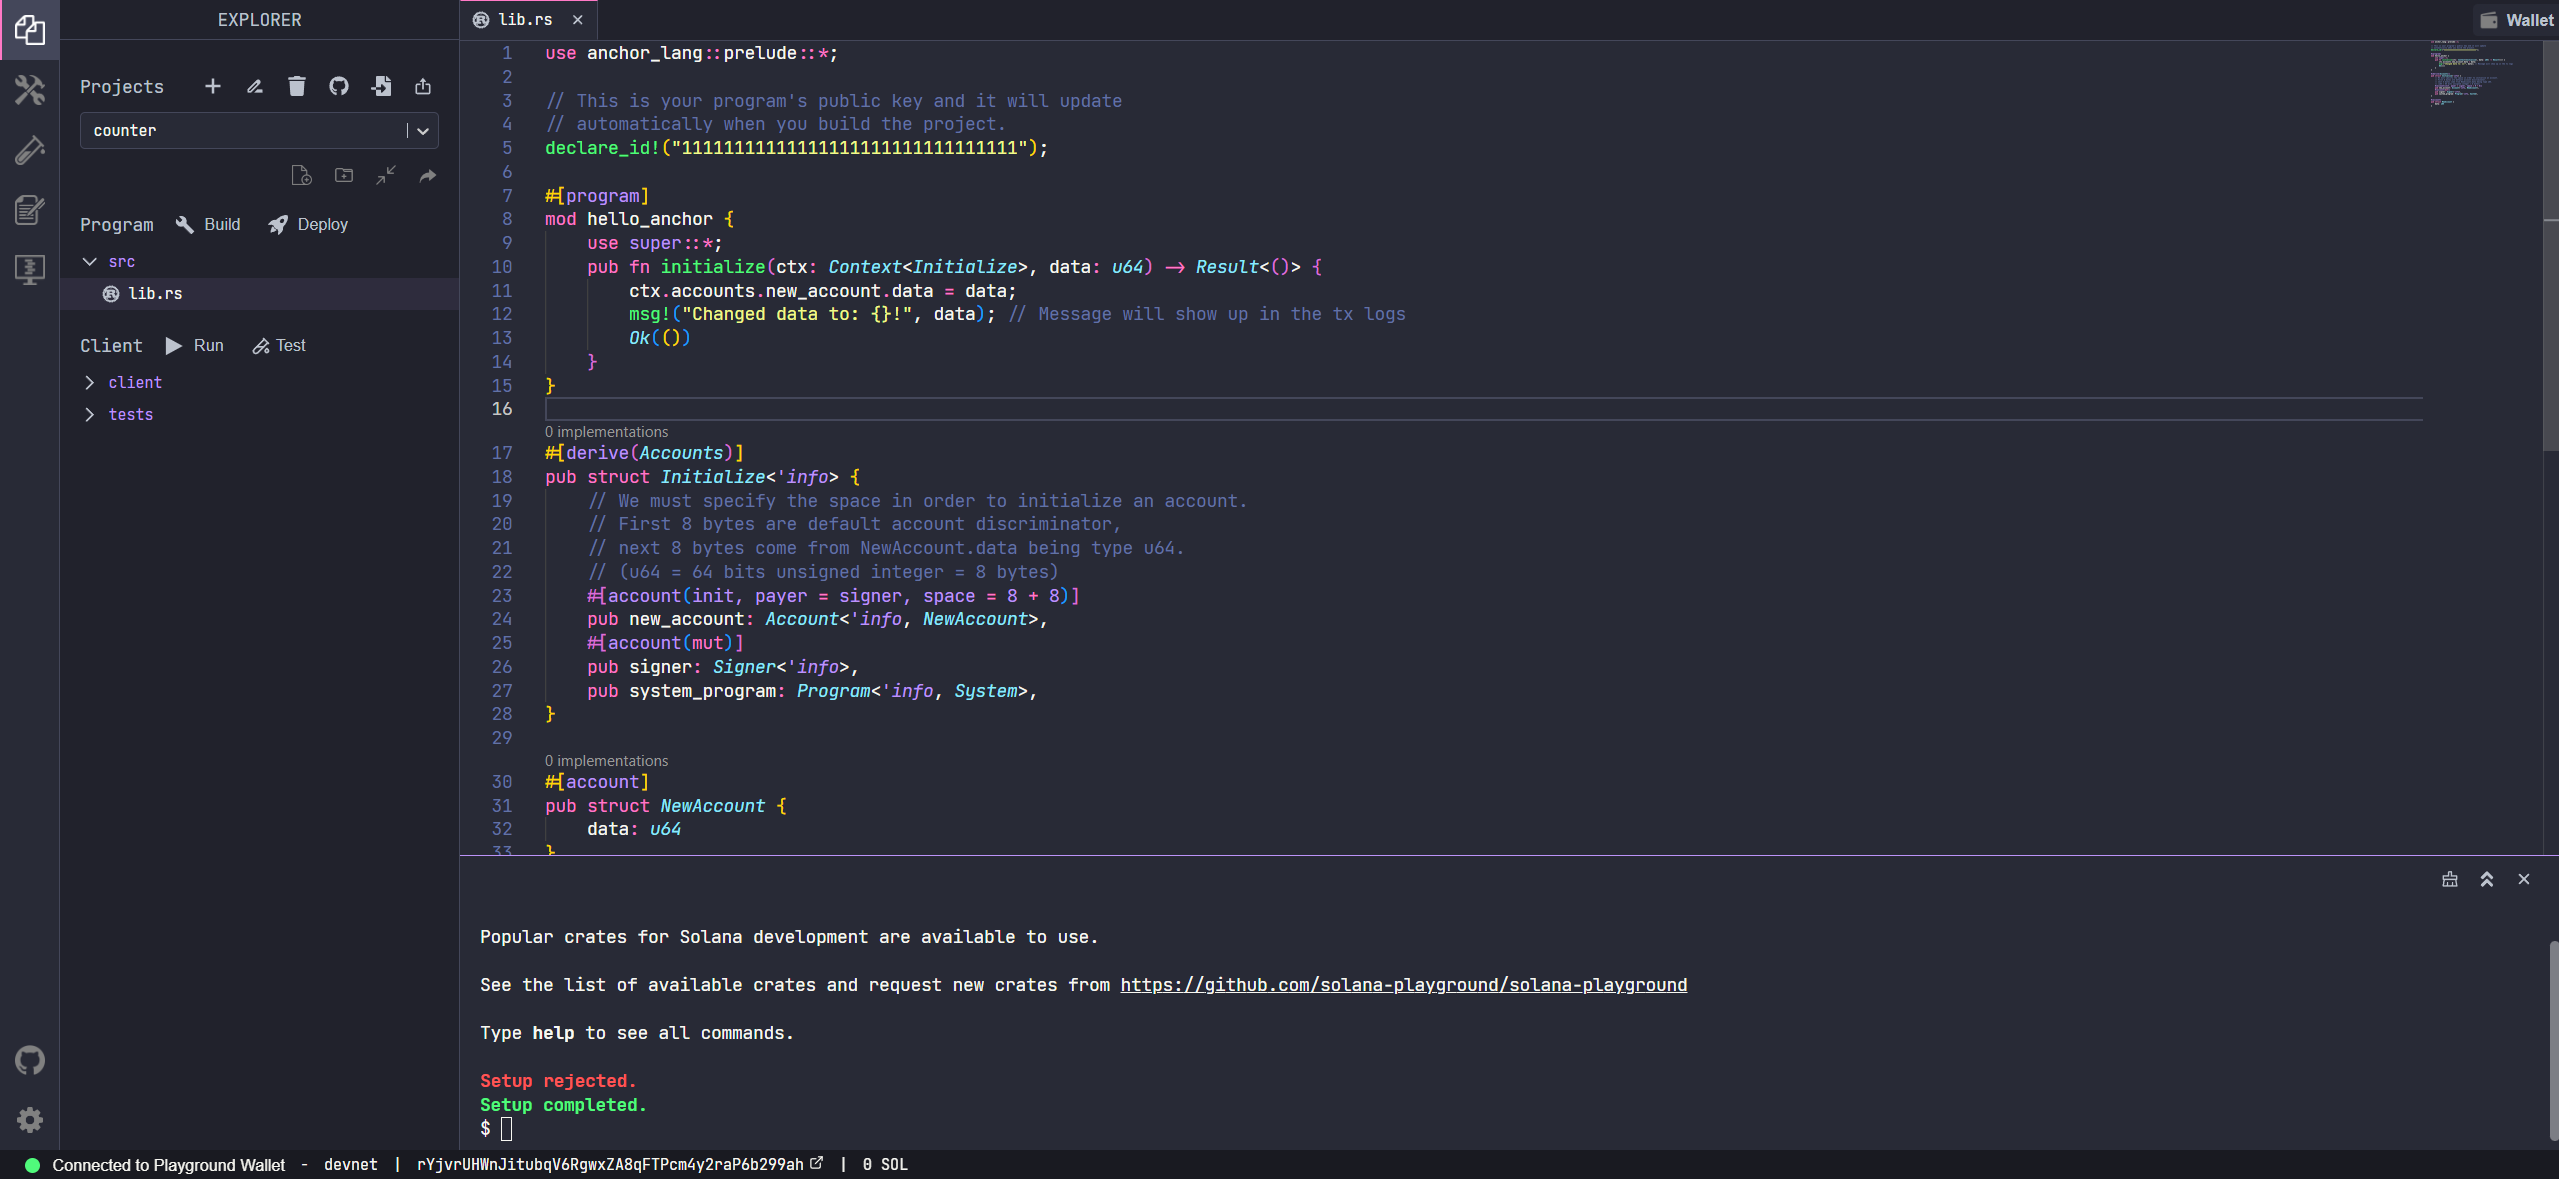Close the terminal panel

click(2524, 879)
